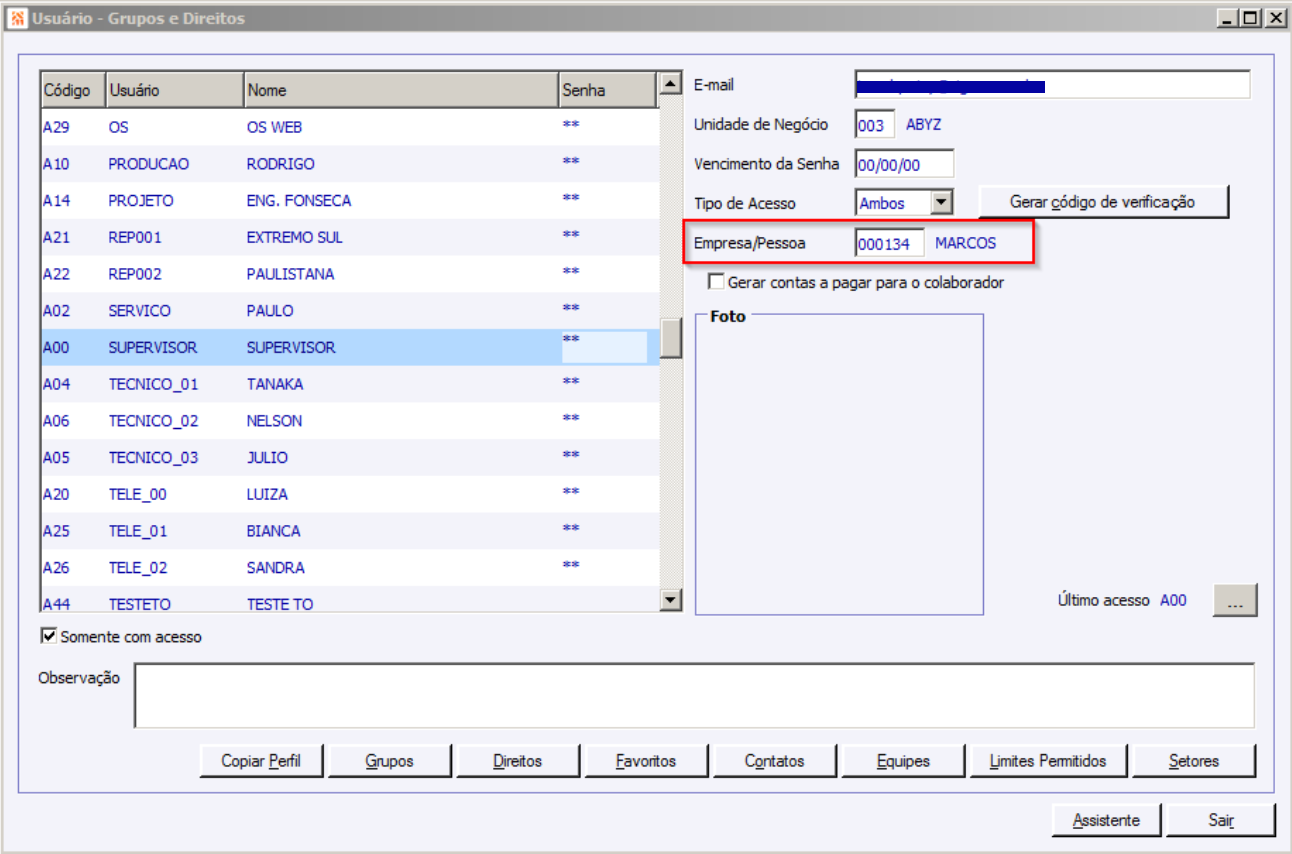The image size is (1292, 854).
Task: Click the name SANDRA
Action: pyautogui.click(x=276, y=568)
